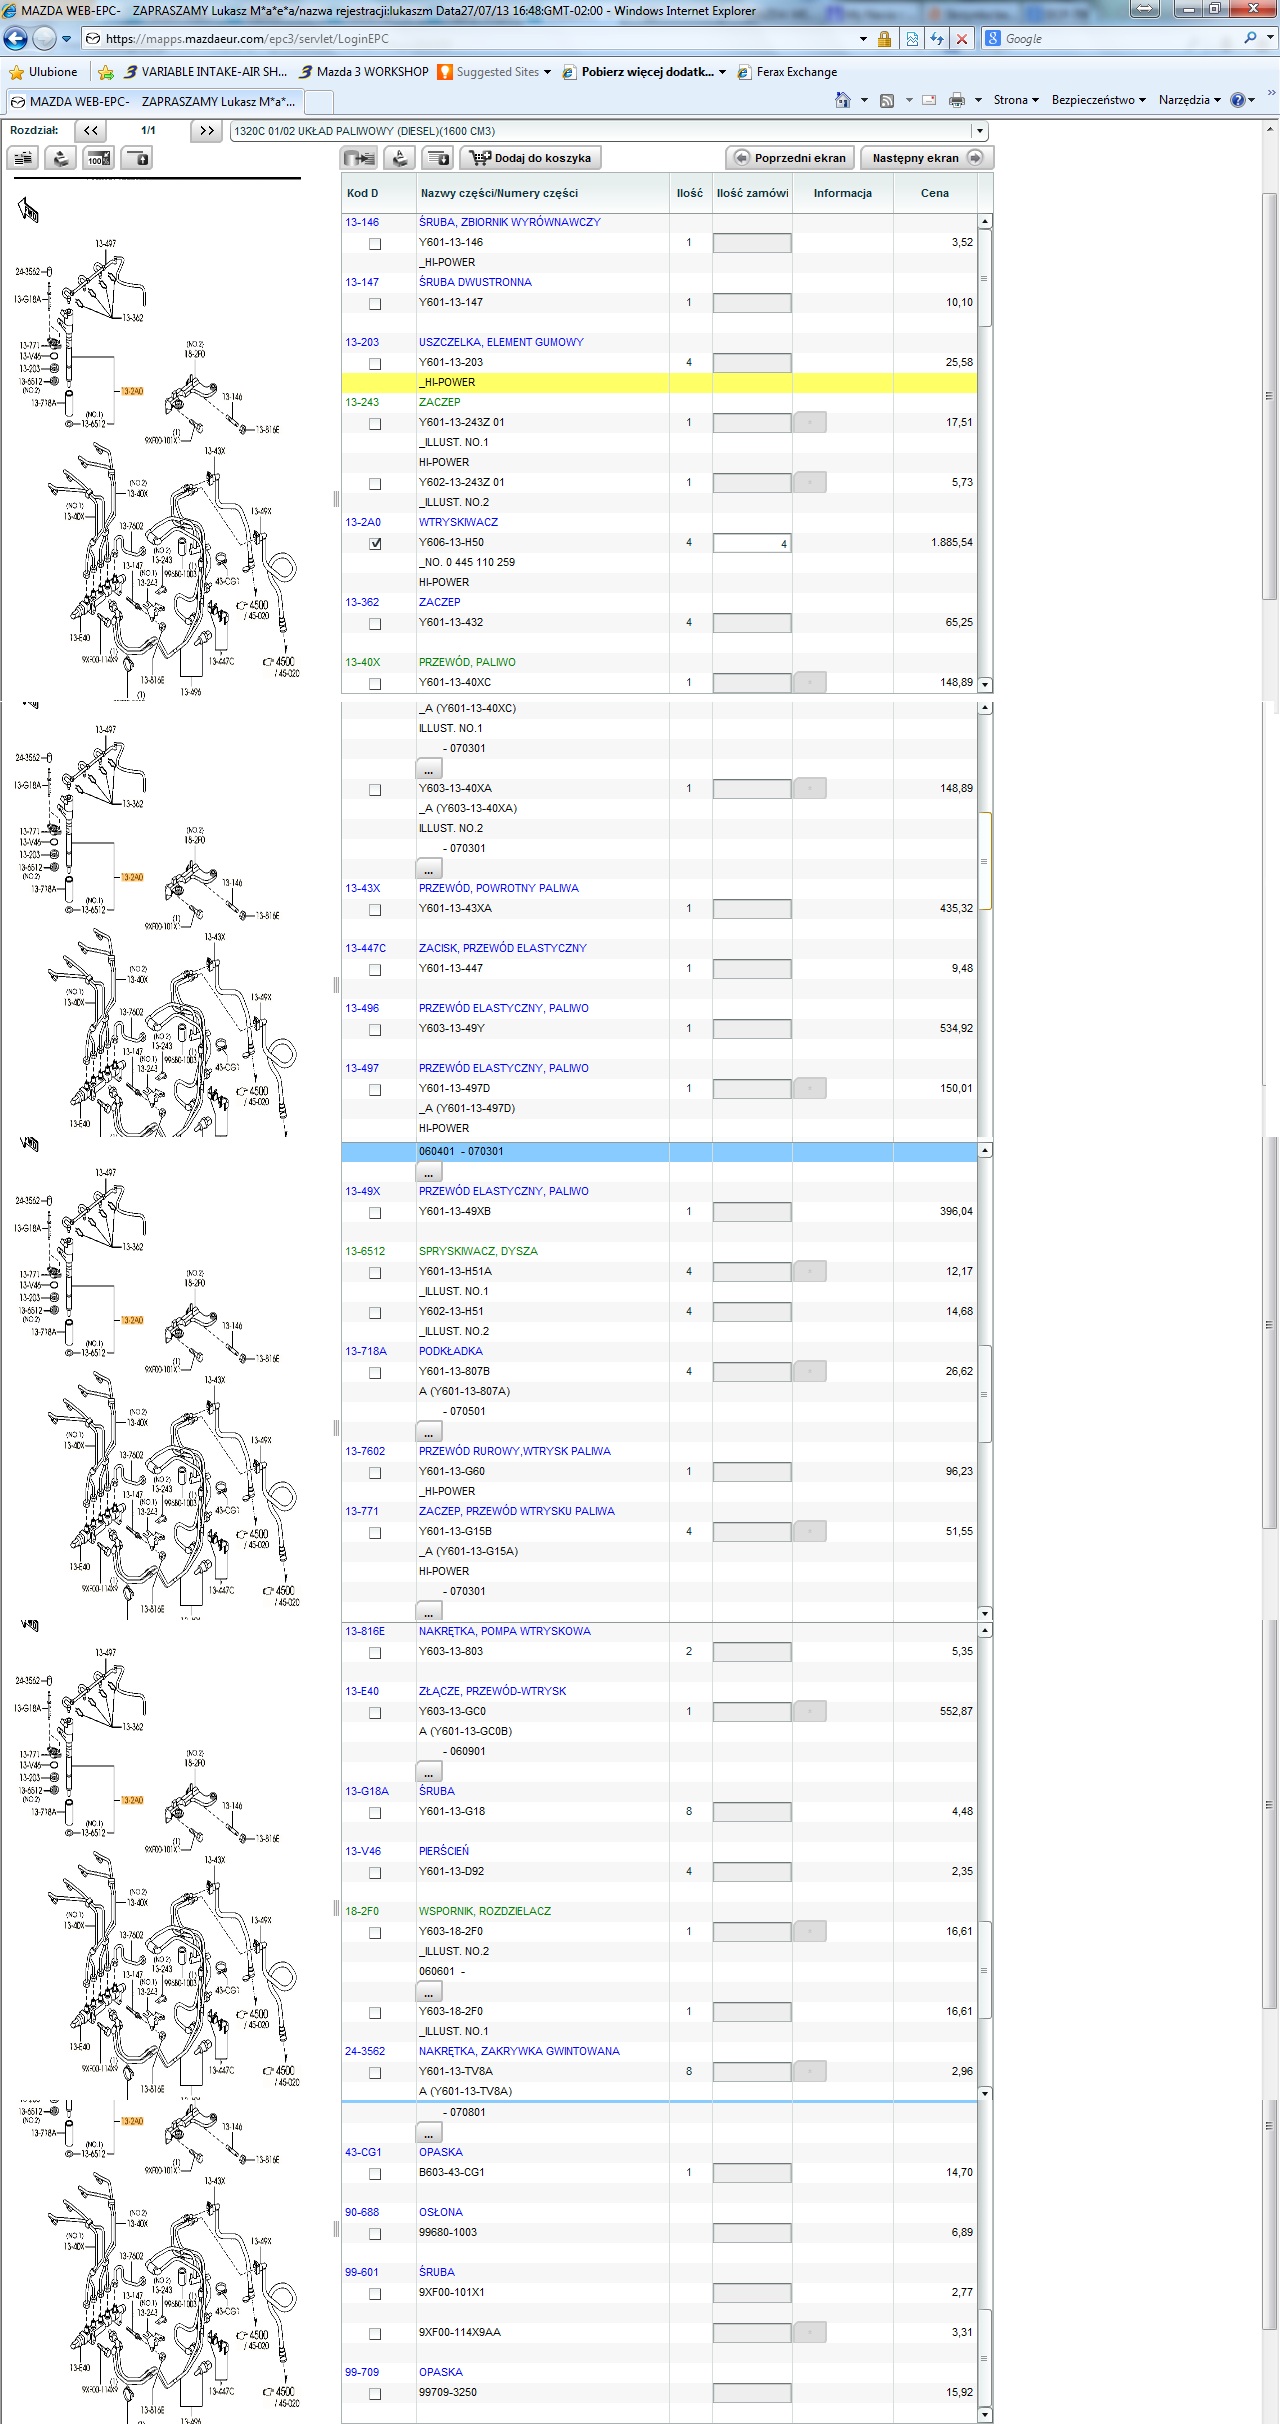Screen dimensions: 1280x2424
Task: Open the browser home page icon
Action: pos(842,100)
